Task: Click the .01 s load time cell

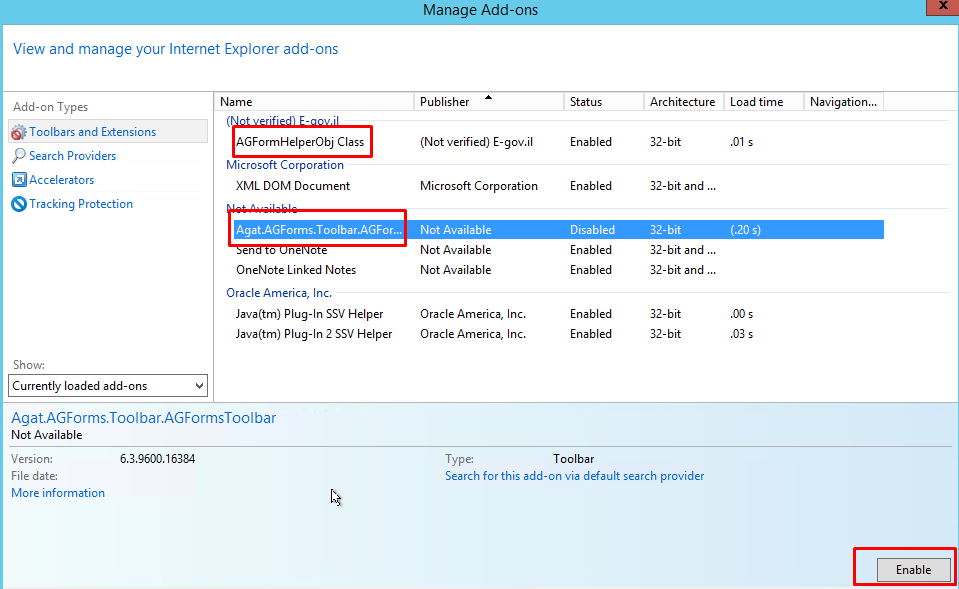Action: pyautogui.click(x=741, y=142)
